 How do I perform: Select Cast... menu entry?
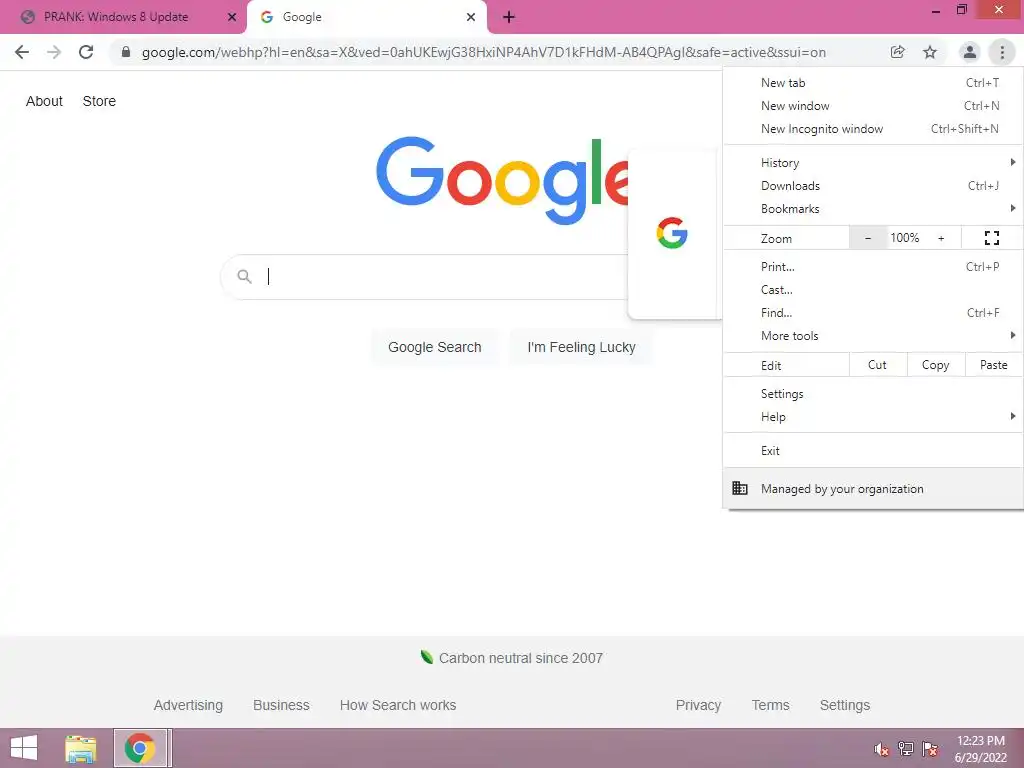[872, 290]
